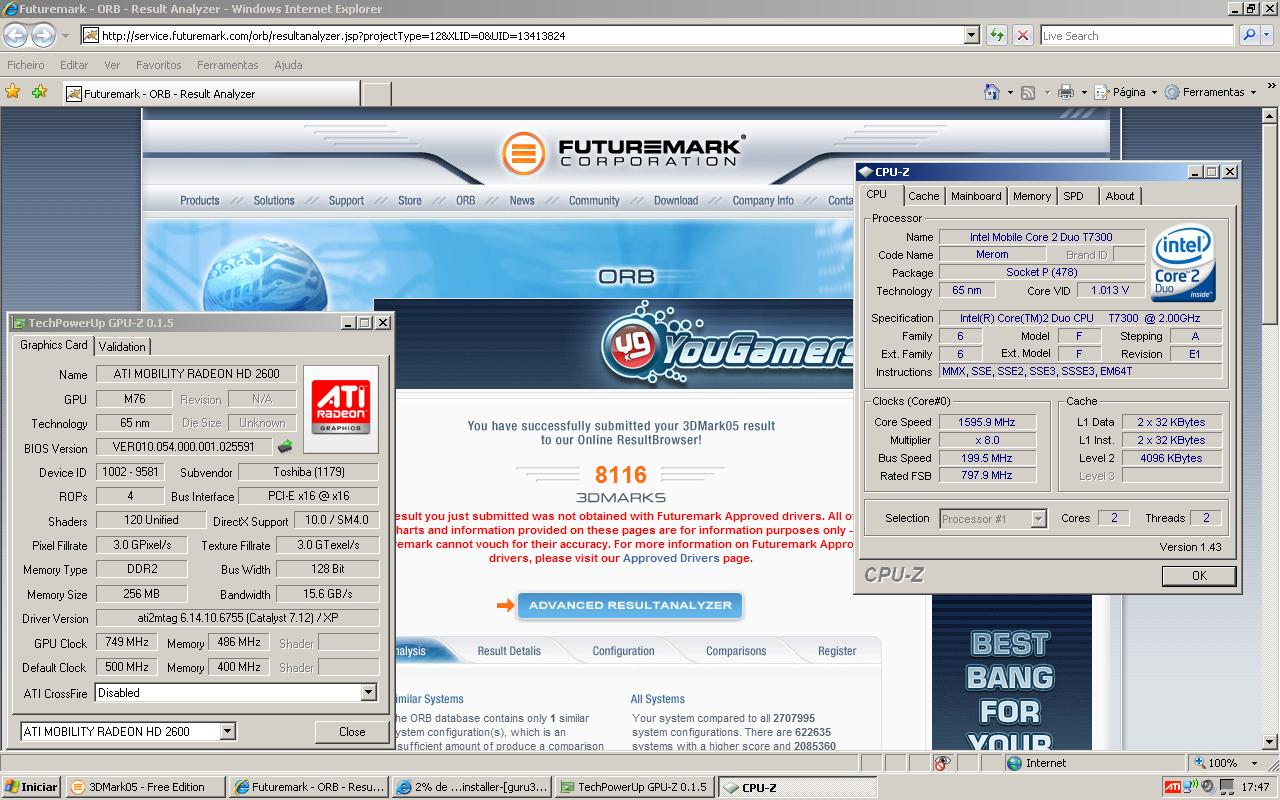The height and width of the screenshot is (800, 1280).
Task: Switch to Mainboard tab in CPU-Z
Action: tap(975, 196)
